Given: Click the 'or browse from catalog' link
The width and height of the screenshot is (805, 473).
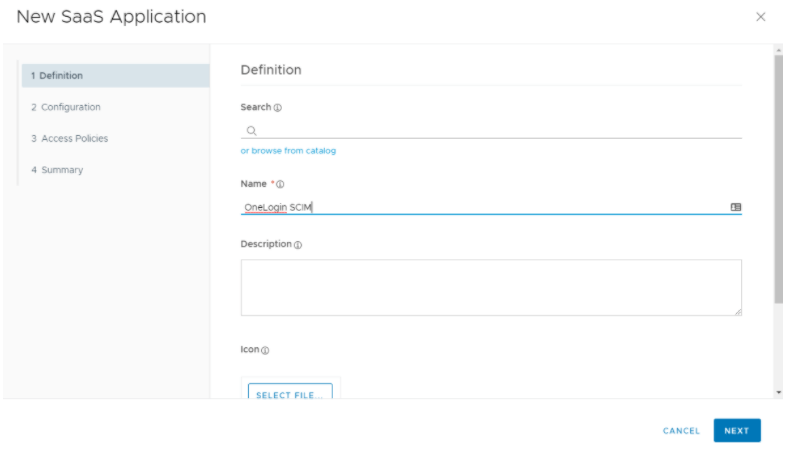Looking at the screenshot, I should (x=288, y=151).
